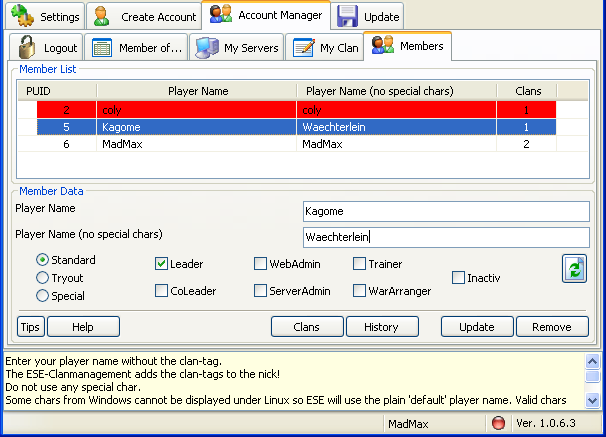
Task: Click the Waechterlein cell in the member list
Action: click(397, 127)
